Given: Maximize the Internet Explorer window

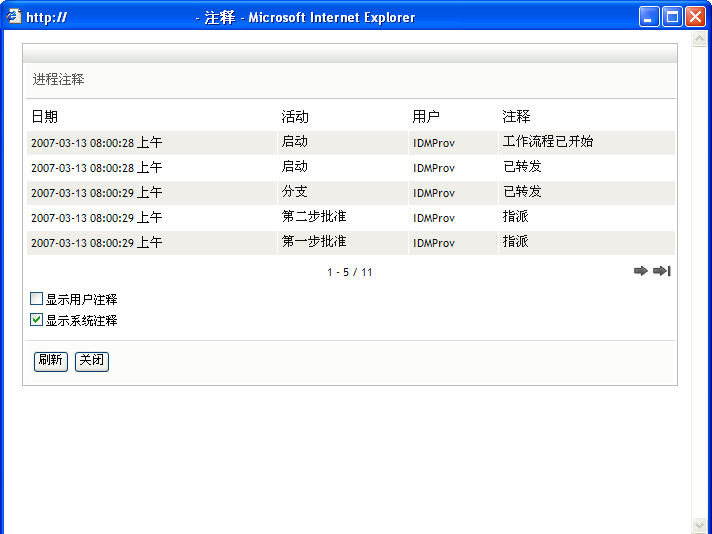Looking at the screenshot, I should 672,17.
